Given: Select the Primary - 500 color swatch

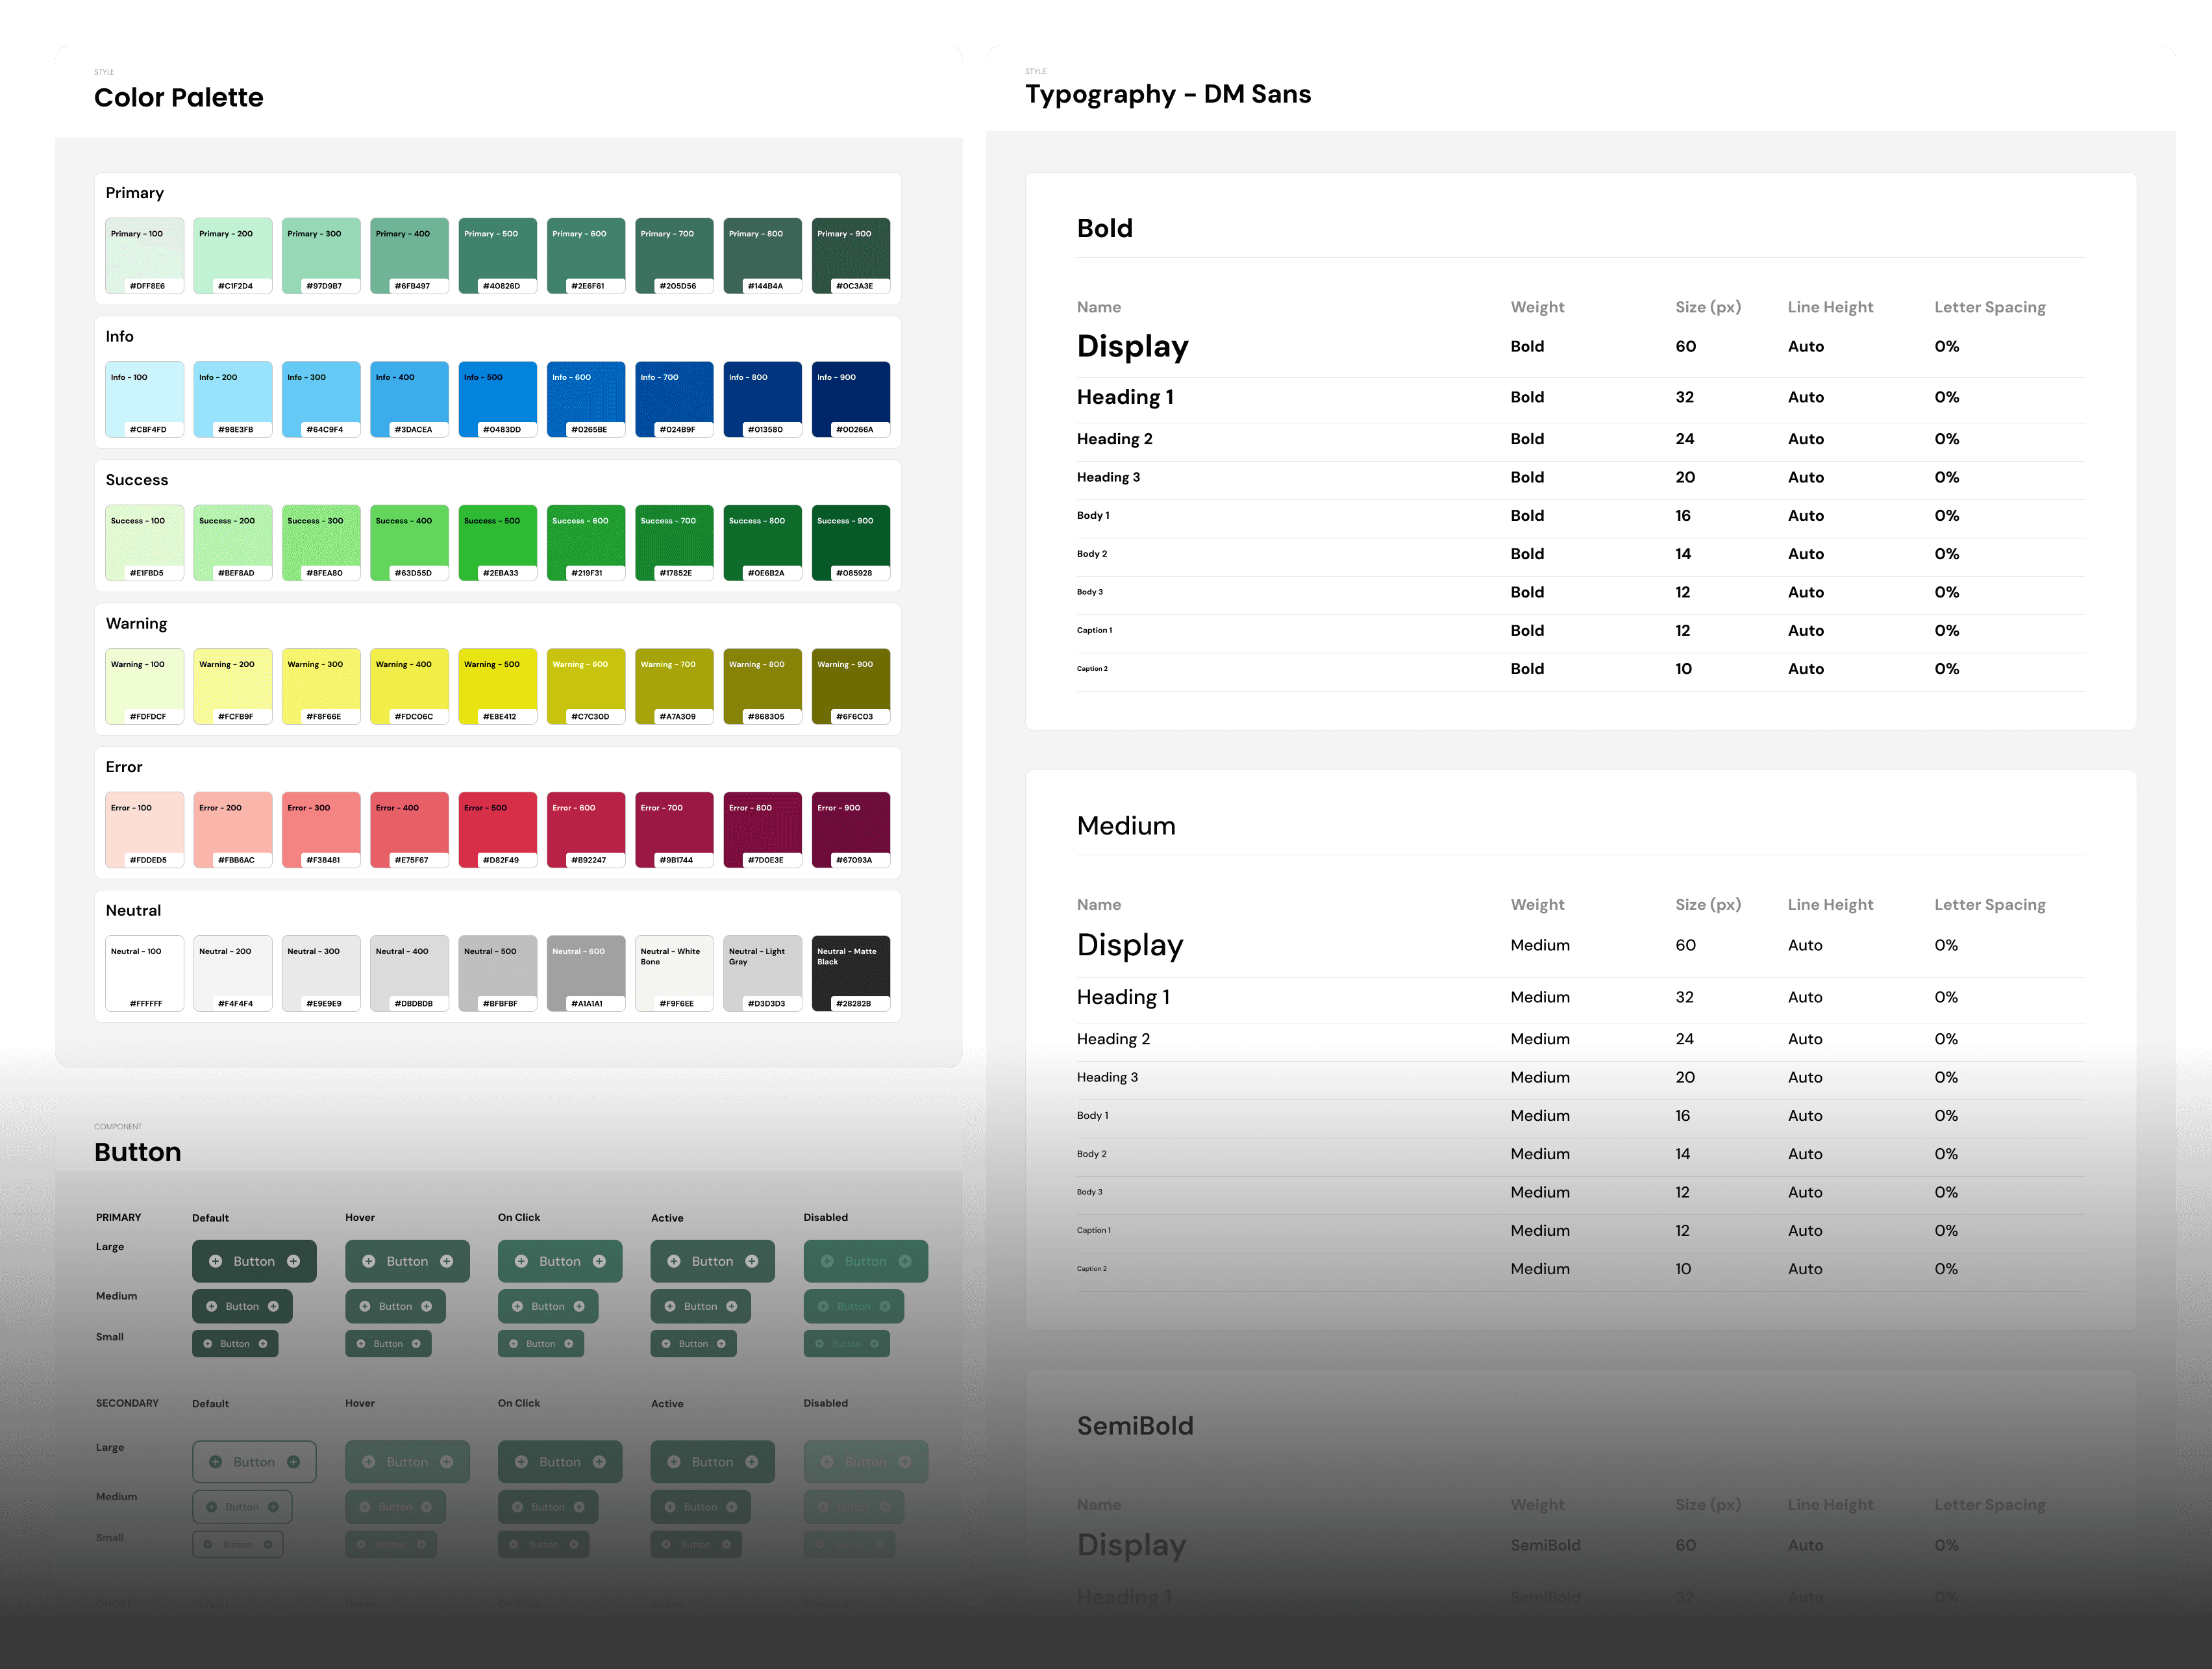Looking at the screenshot, I should pos(497,256).
